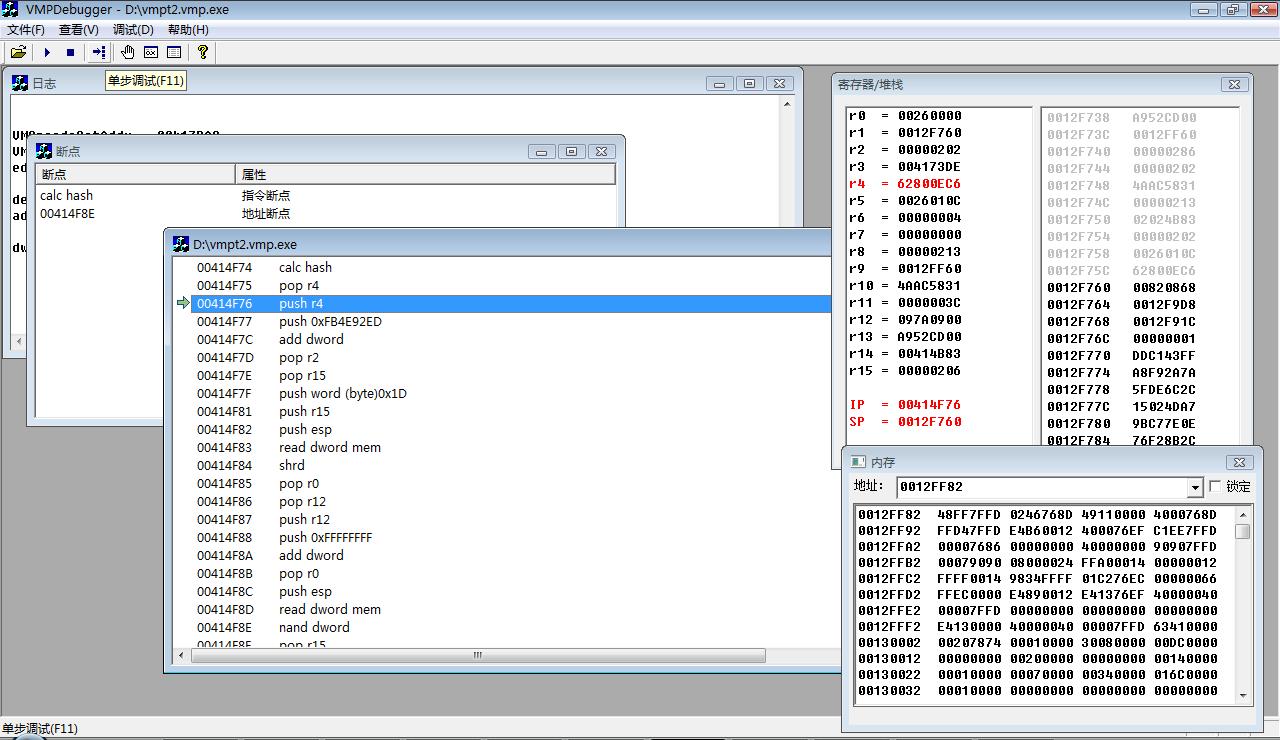Screen dimensions: 1280x740
Task: Click register r4 value 62800EC6
Action: pyautogui.click(x=929, y=184)
